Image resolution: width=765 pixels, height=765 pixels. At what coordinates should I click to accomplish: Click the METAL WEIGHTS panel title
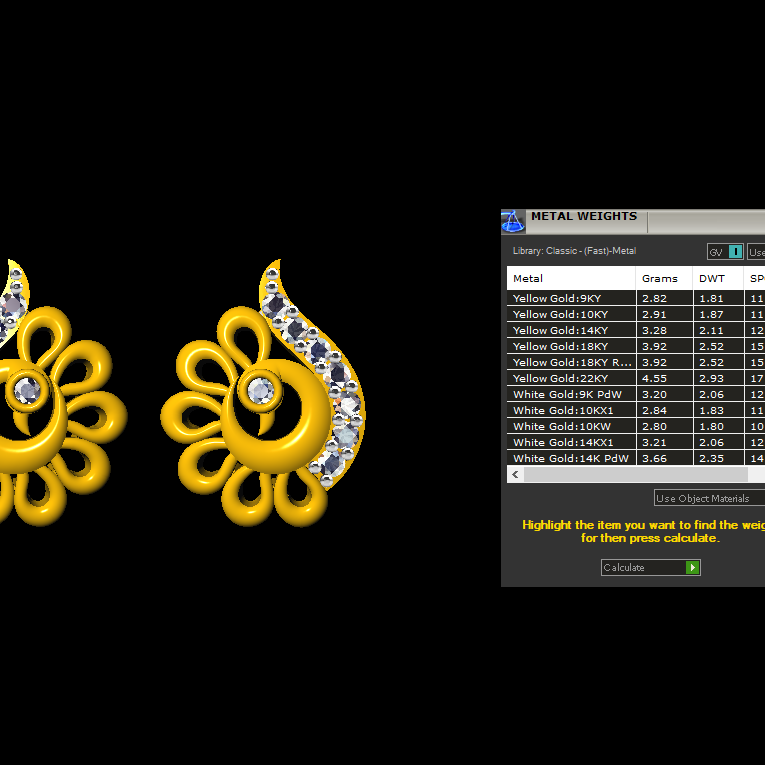tap(584, 216)
